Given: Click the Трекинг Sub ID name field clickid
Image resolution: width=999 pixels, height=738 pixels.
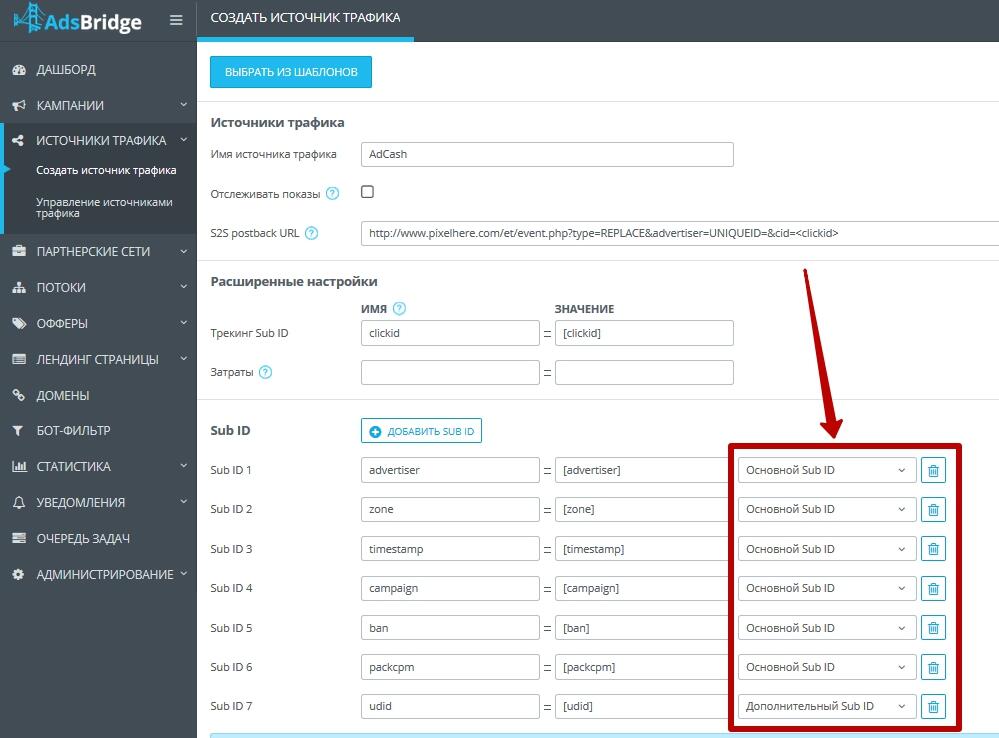Looking at the screenshot, I should 450,333.
